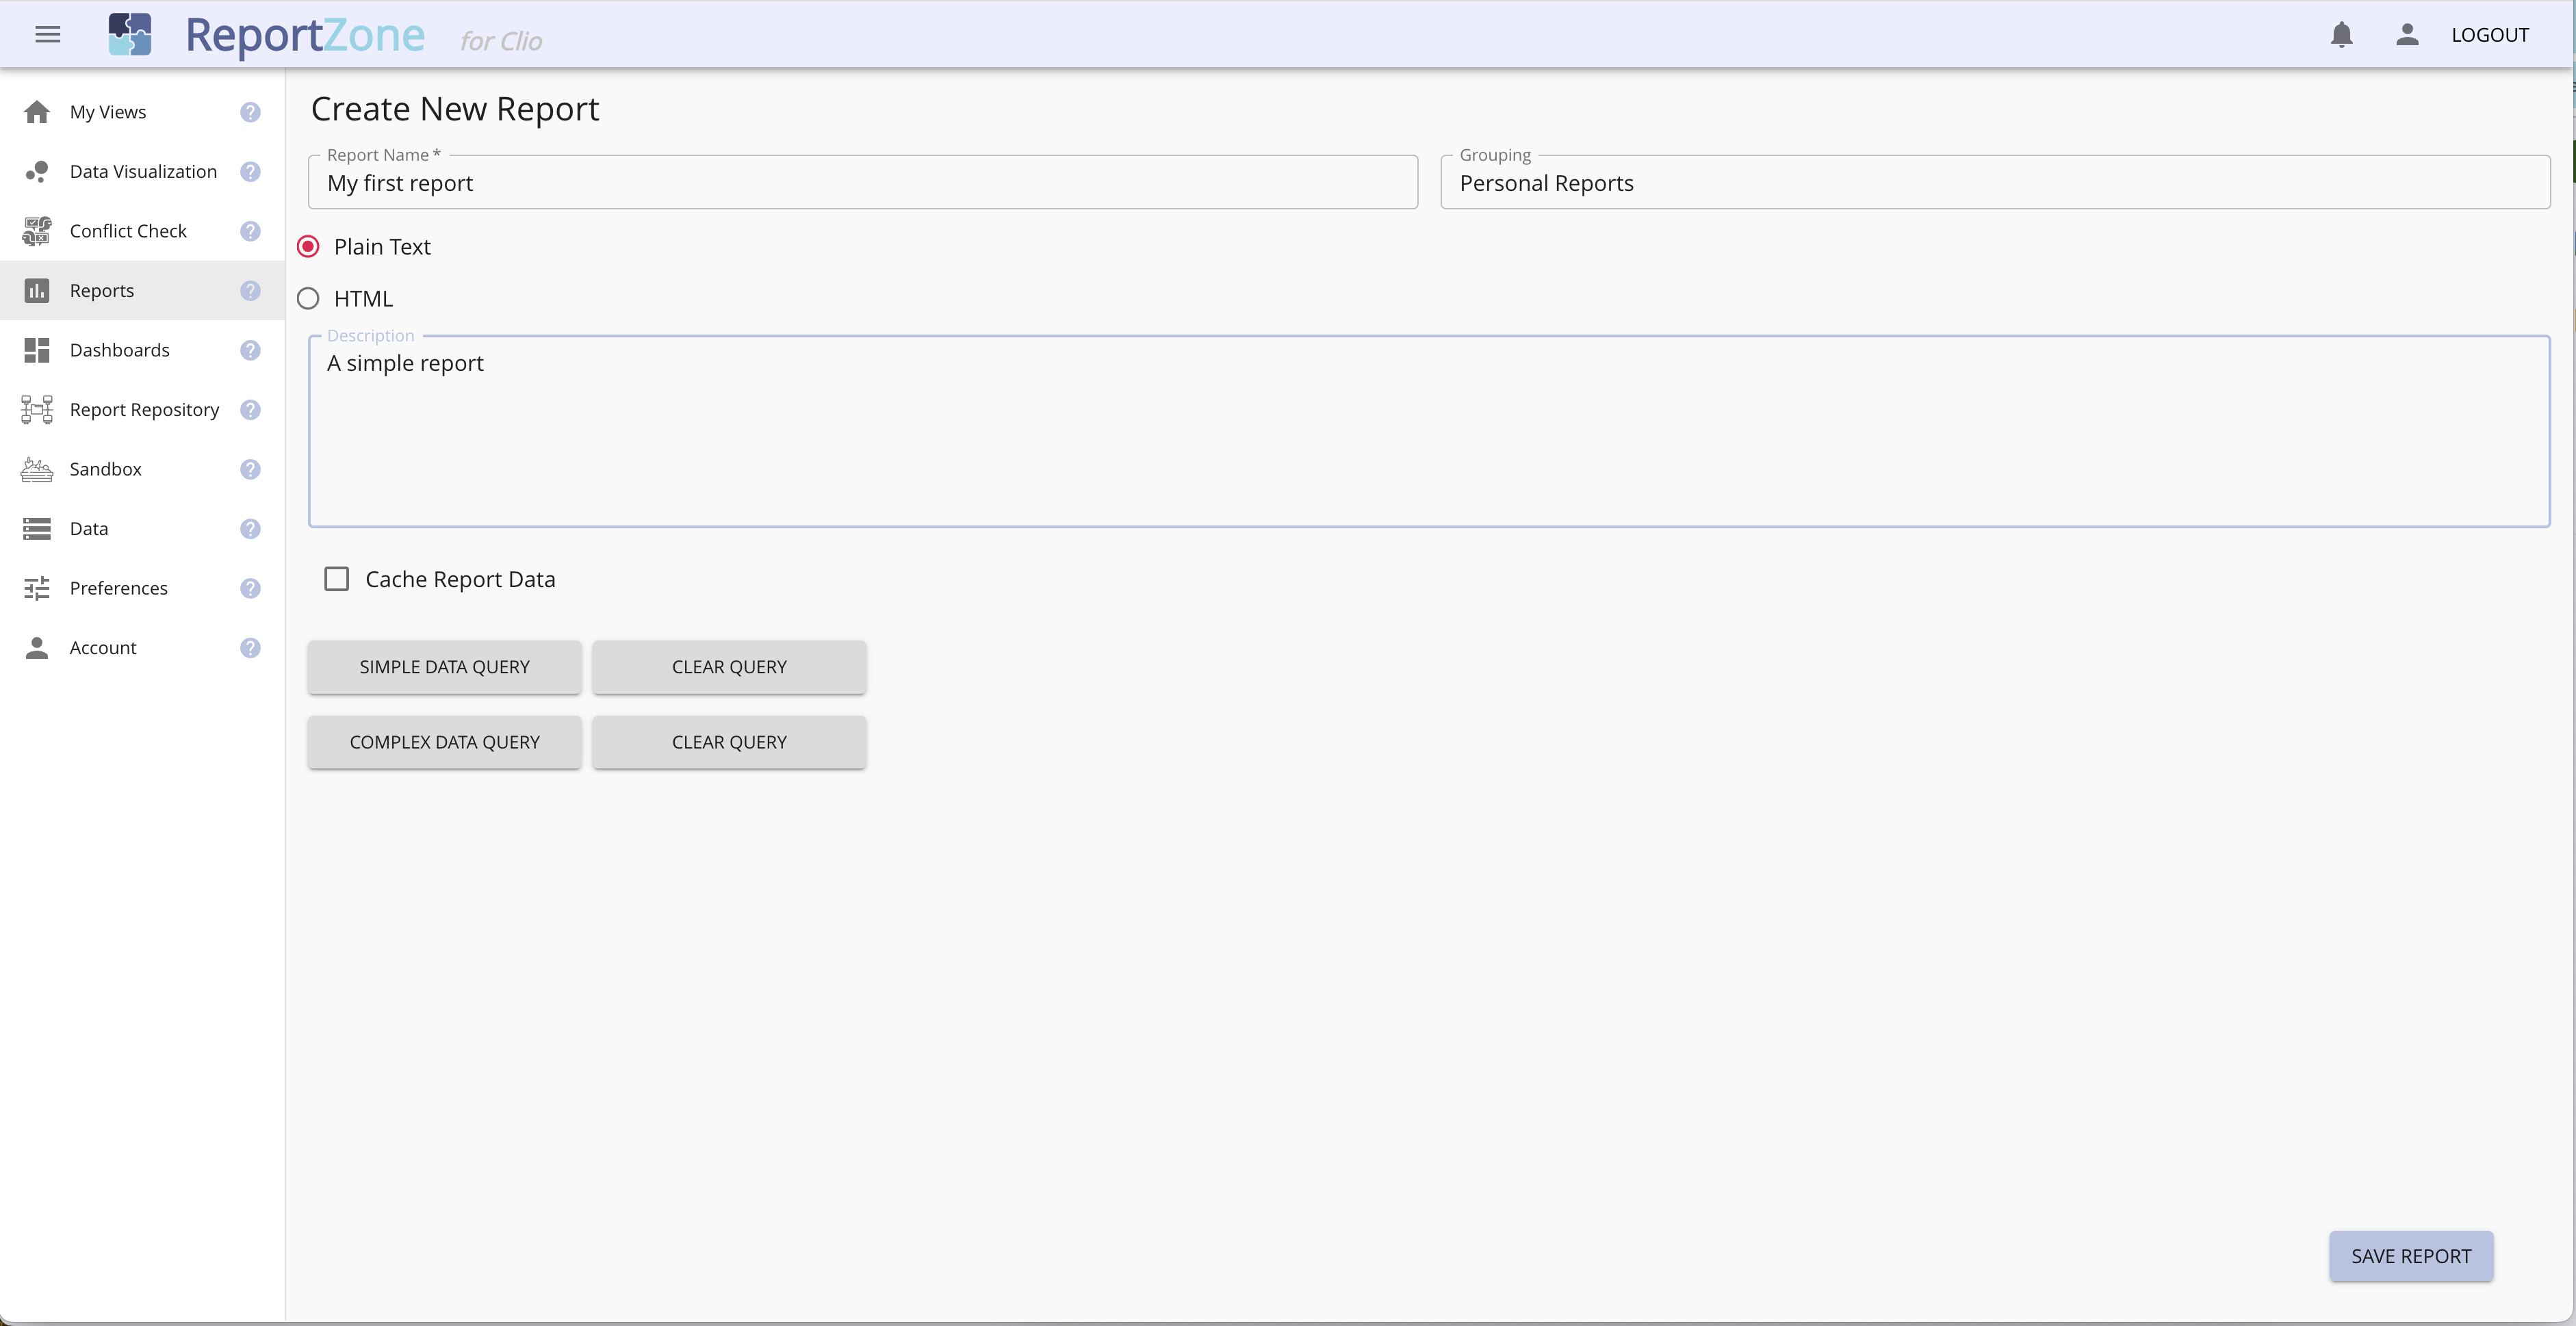
Task: Open Conflict Check menu item
Action: tap(142, 231)
